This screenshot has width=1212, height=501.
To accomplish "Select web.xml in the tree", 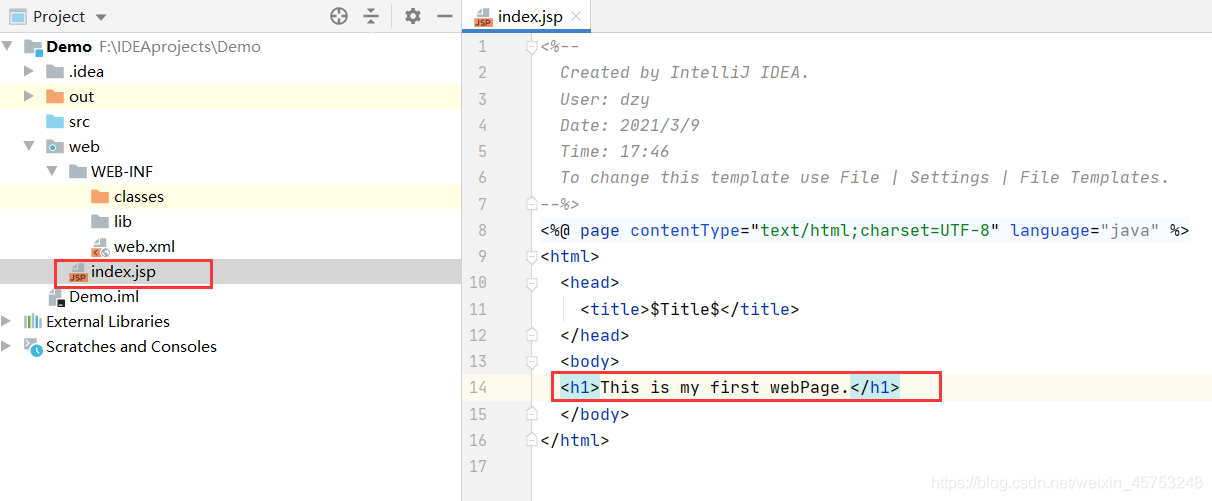I will (x=230, y=247).
